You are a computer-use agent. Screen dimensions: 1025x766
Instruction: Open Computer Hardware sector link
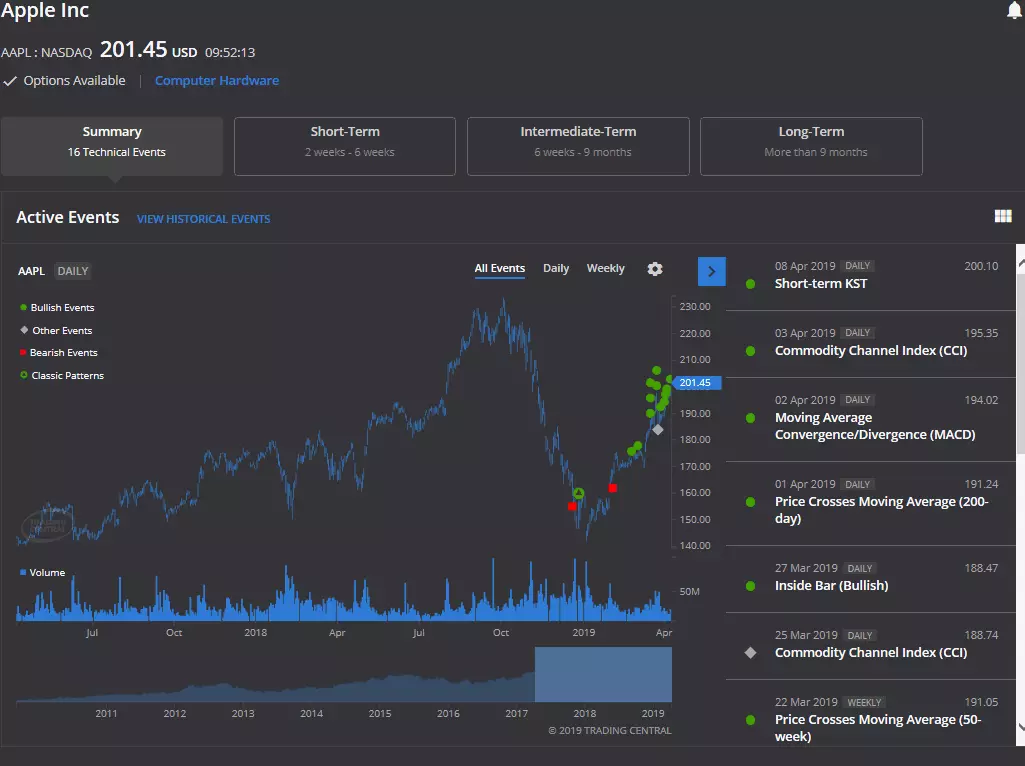(217, 80)
